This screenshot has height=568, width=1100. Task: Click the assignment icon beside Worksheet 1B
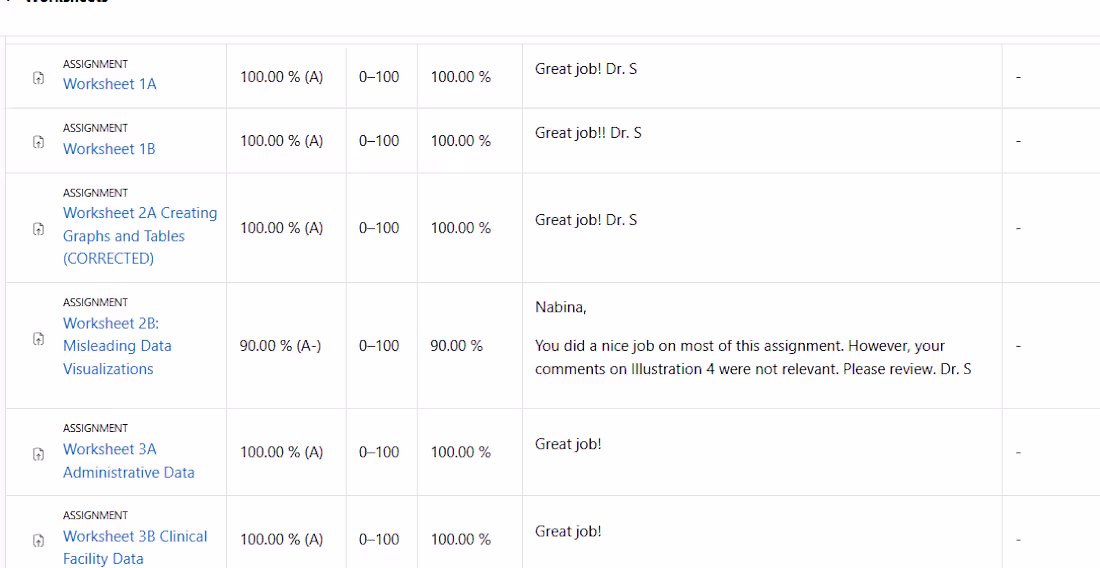point(39,142)
